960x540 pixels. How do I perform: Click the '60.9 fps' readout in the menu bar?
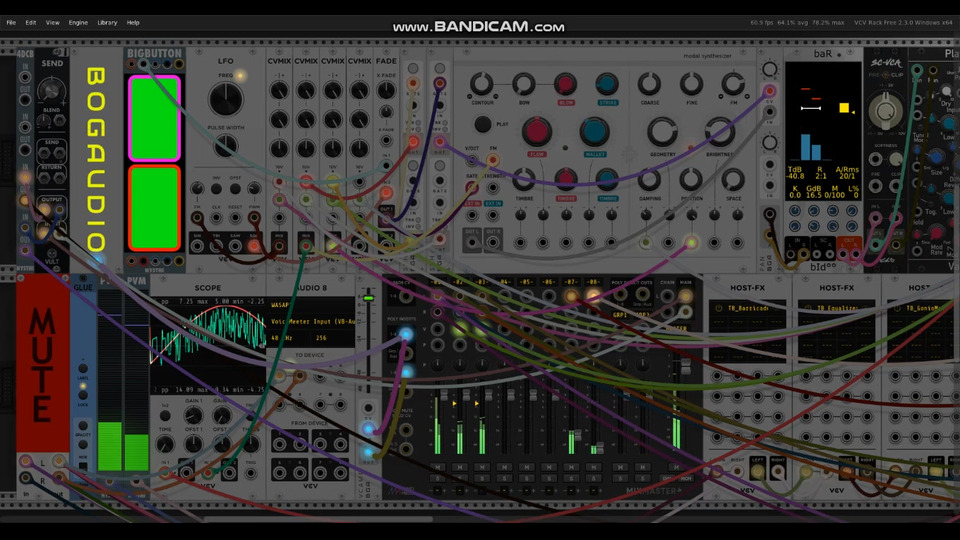pyautogui.click(x=762, y=23)
